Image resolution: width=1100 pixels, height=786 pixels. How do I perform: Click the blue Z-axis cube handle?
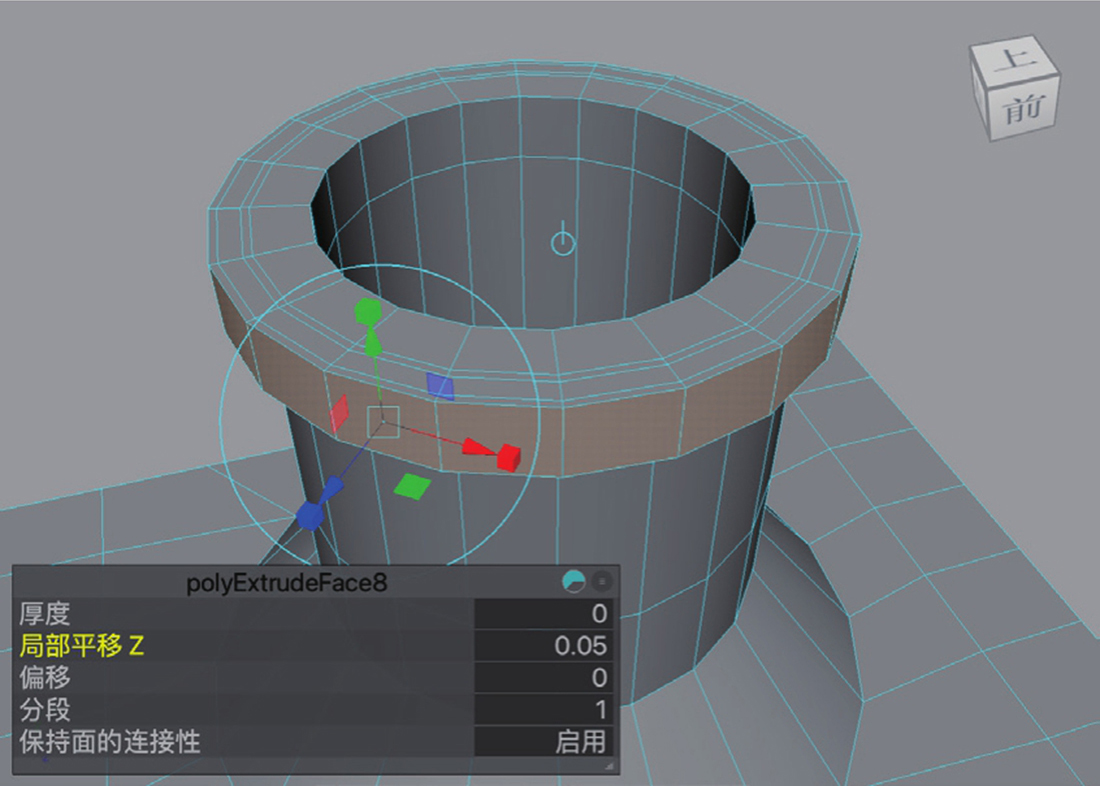[311, 515]
